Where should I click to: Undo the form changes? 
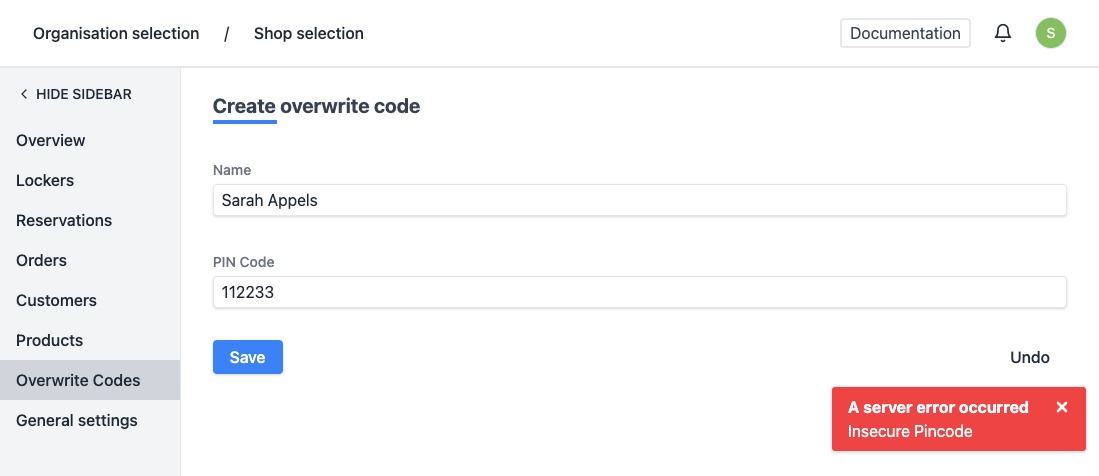[x=1029, y=357]
